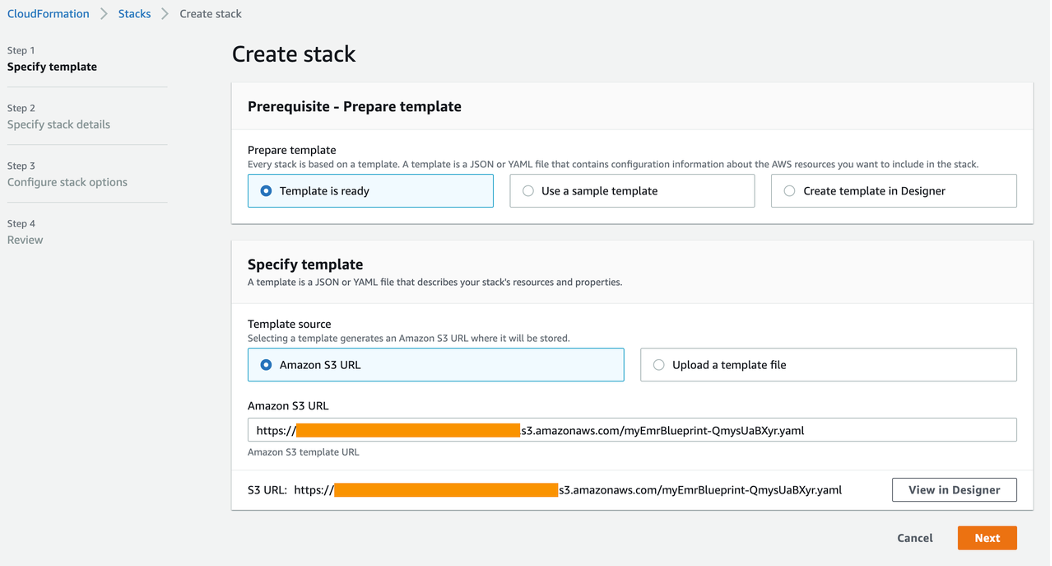Proceed with the Next button
The image size is (1052, 566).
pyautogui.click(x=987, y=538)
